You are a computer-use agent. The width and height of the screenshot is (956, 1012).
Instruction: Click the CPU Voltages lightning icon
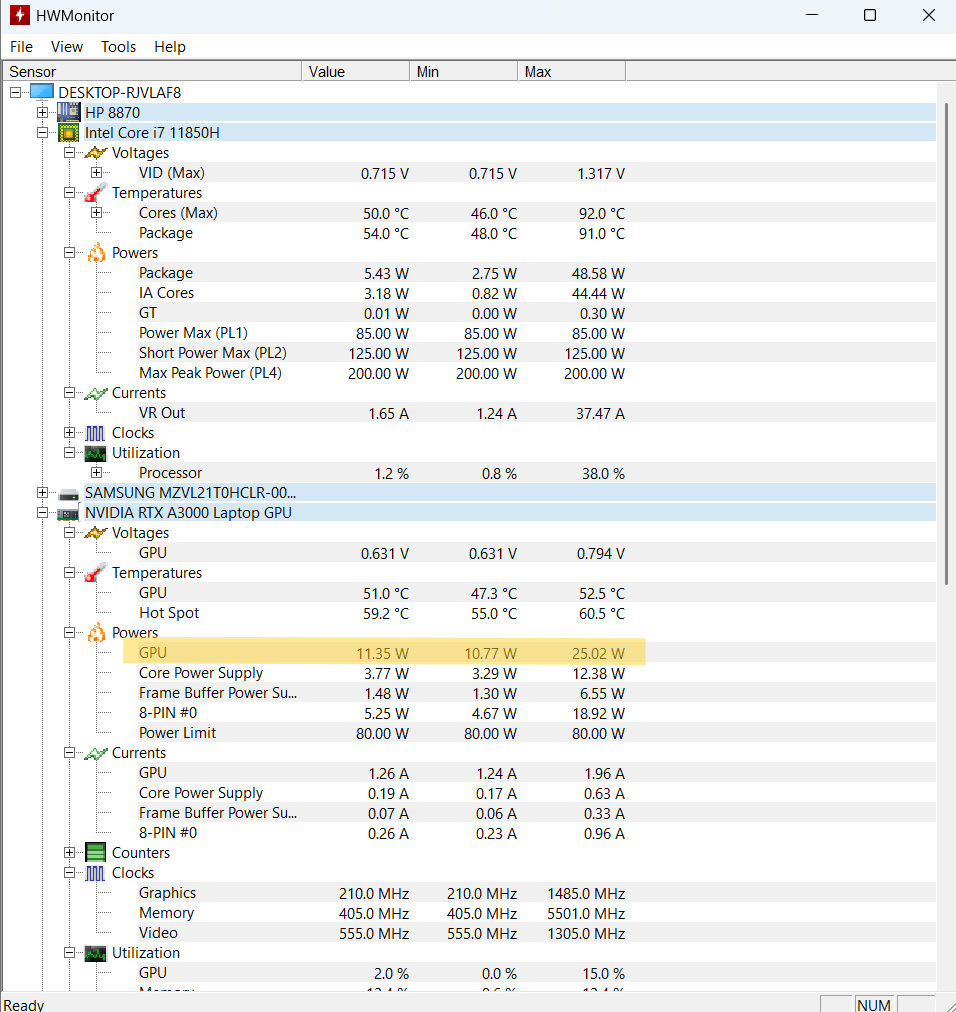click(x=96, y=153)
